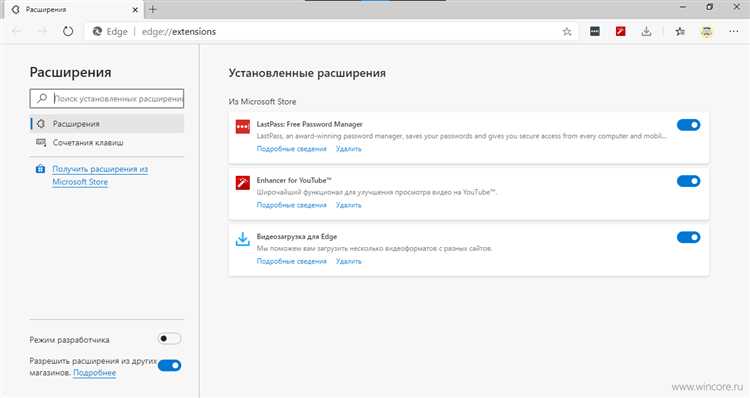
Task: Reload the page with refresh icon
Action: pos(68,32)
